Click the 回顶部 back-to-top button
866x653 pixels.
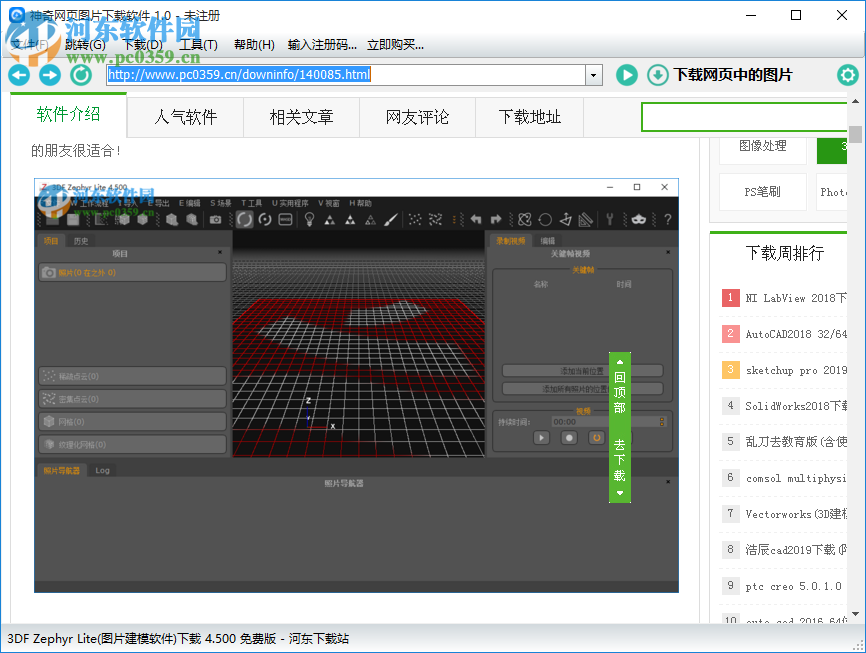[620, 390]
